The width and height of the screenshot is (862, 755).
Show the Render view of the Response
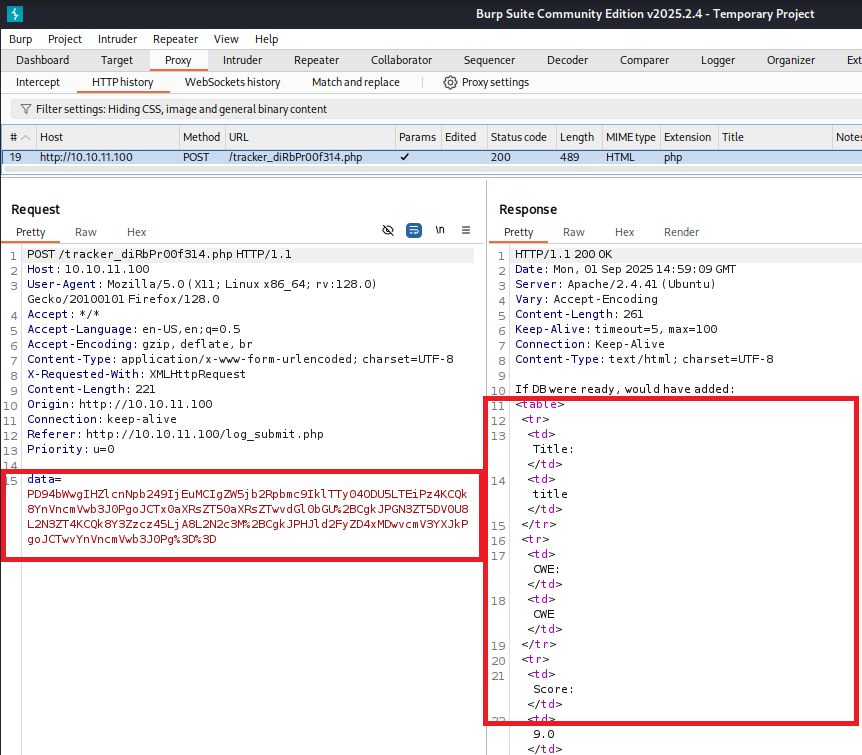tap(681, 232)
